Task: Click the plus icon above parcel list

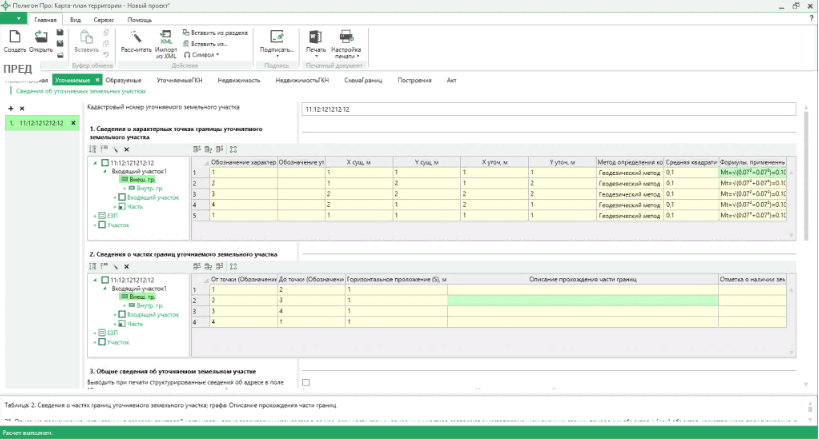Action: pyautogui.click(x=10, y=108)
